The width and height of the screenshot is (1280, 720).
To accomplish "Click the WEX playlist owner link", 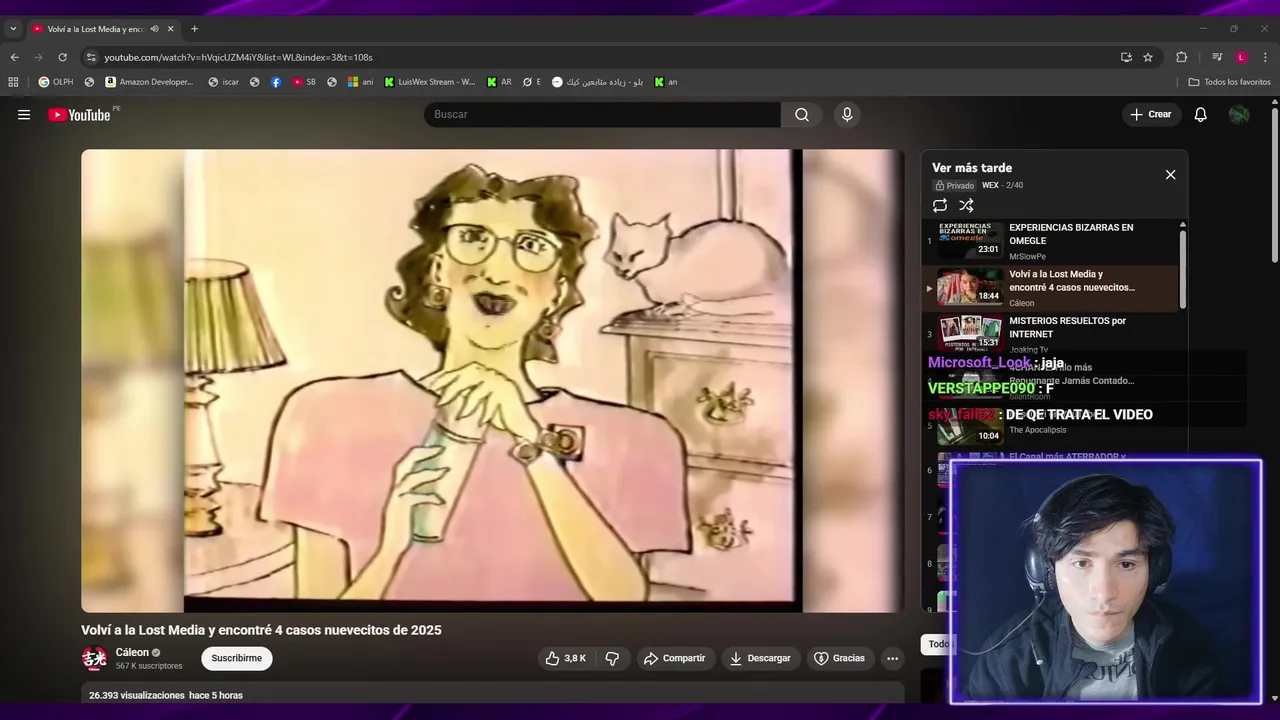I will [990, 185].
